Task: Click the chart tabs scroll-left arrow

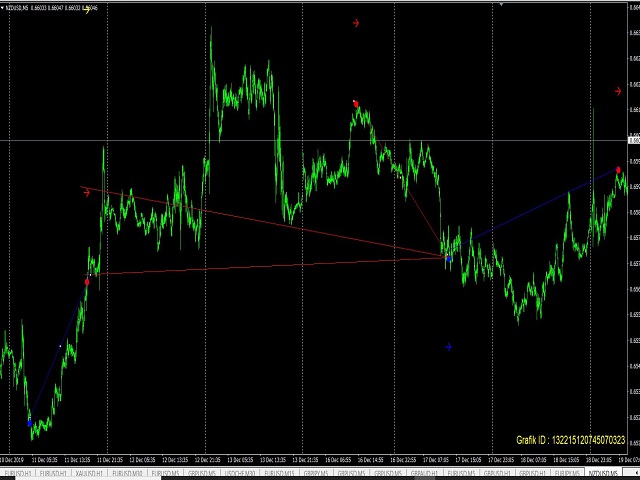Action: click(636, 473)
